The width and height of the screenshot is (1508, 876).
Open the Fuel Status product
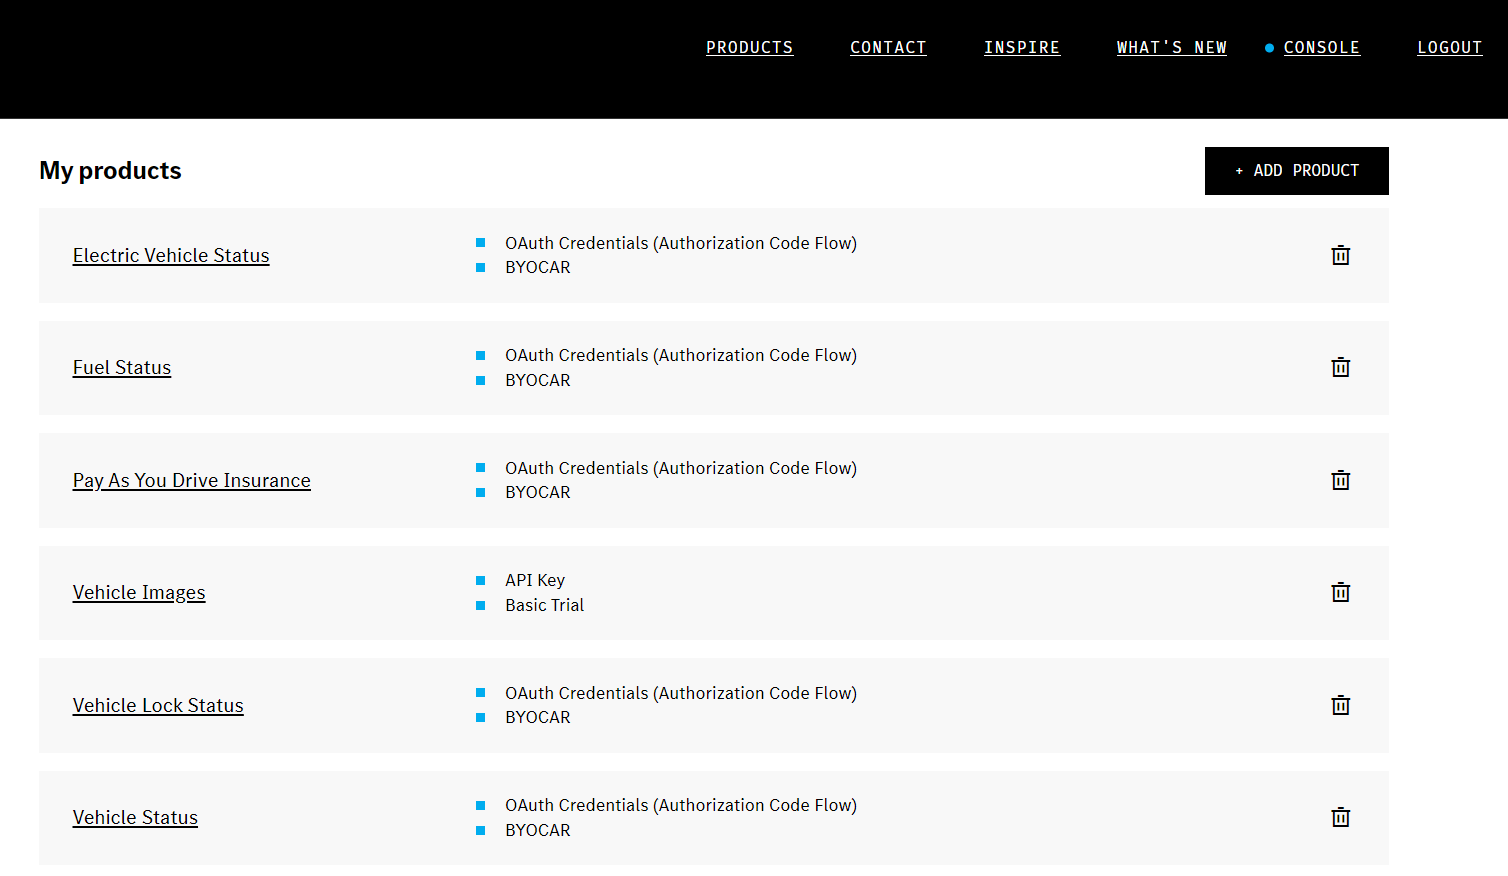pos(122,367)
